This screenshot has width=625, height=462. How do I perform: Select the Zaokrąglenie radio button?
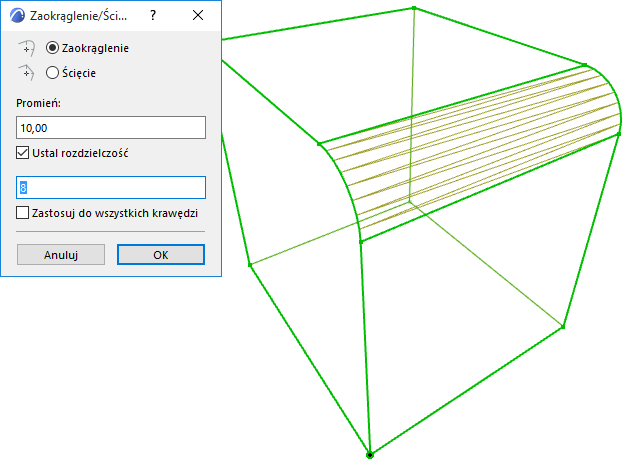[x=52, y=48]
